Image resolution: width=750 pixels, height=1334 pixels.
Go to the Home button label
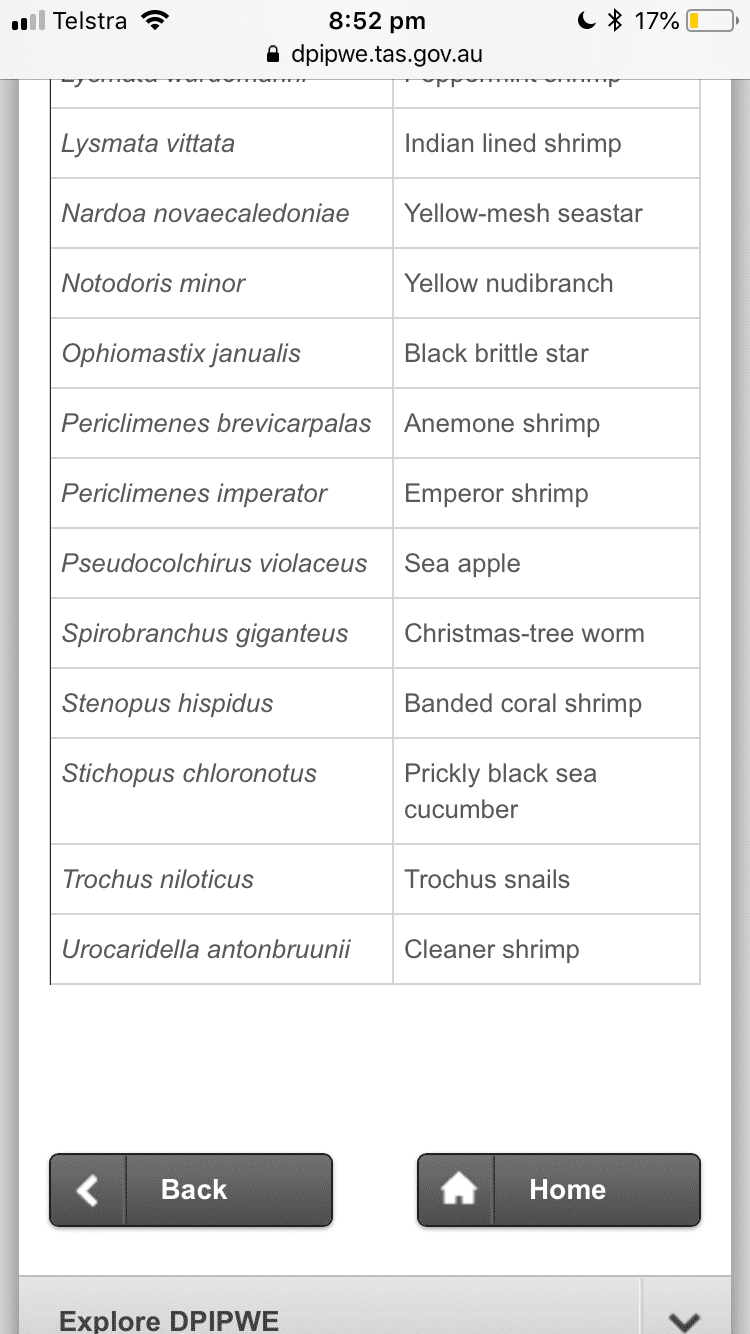point(567,1190)
